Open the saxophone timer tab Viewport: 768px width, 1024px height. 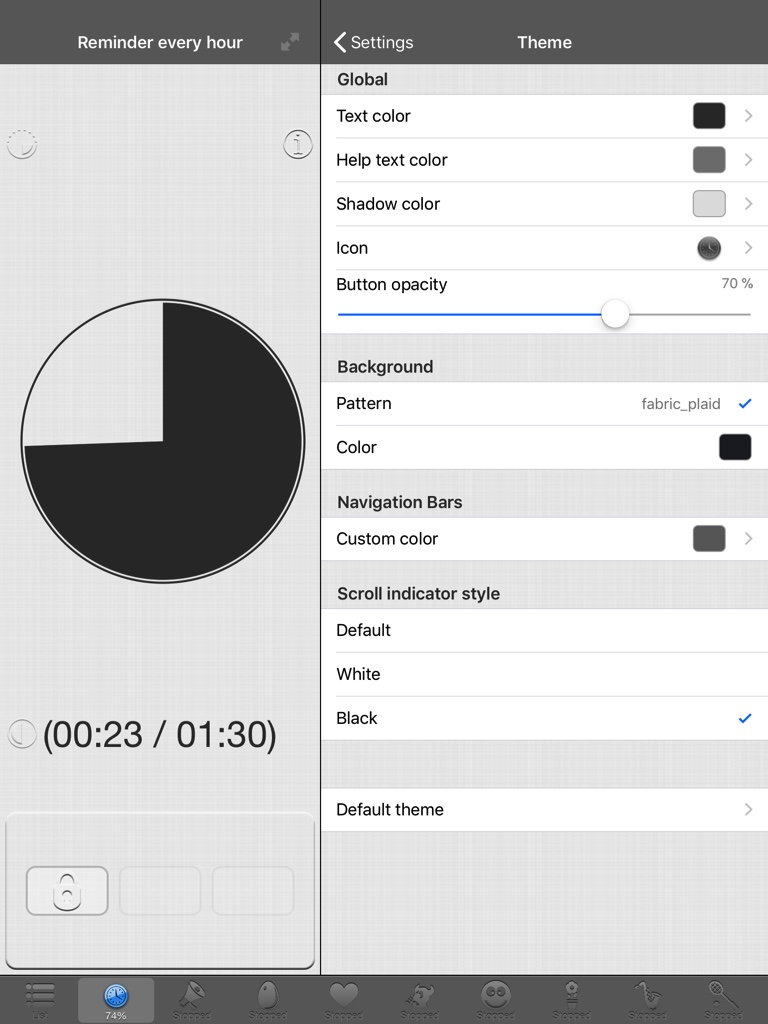pyautogui.click(x=647, y=1000)
